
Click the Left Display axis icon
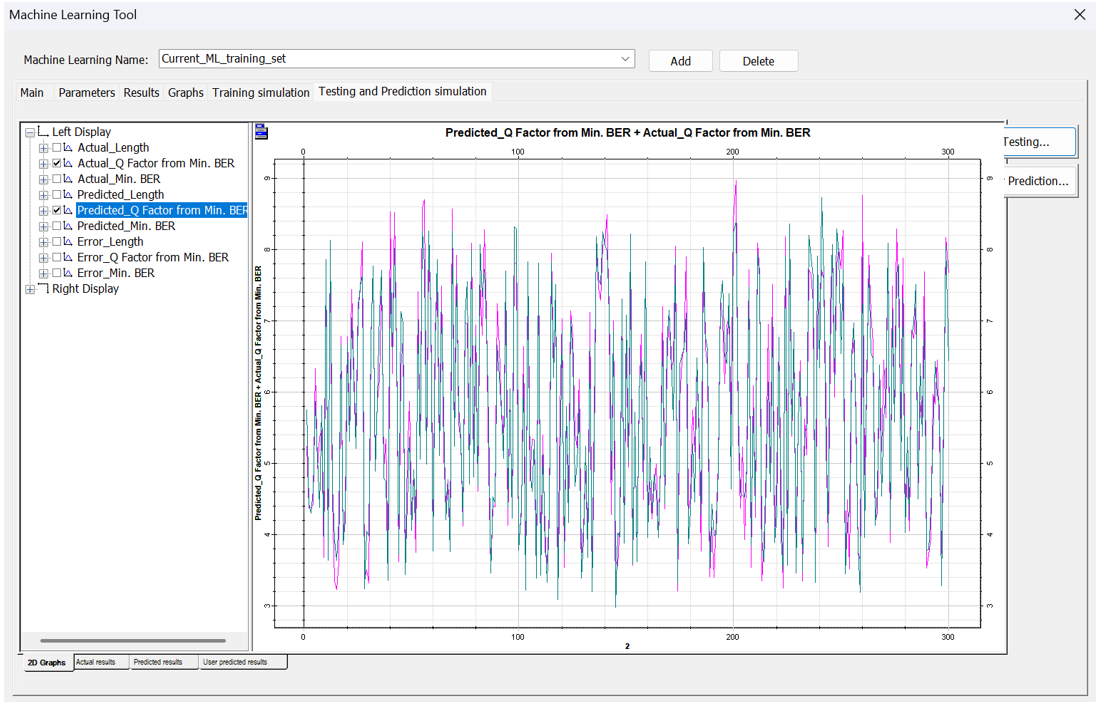(x=43, y=132)
